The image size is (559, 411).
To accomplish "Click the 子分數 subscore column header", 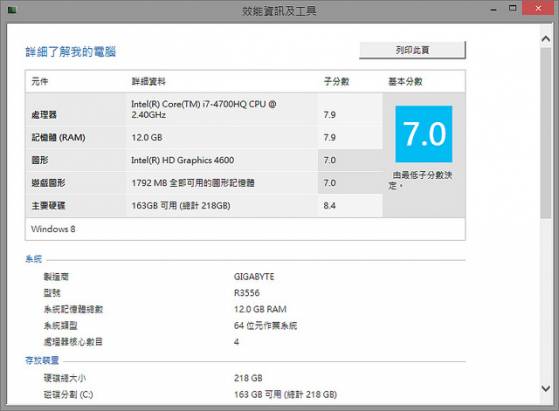I will point(336,81).
